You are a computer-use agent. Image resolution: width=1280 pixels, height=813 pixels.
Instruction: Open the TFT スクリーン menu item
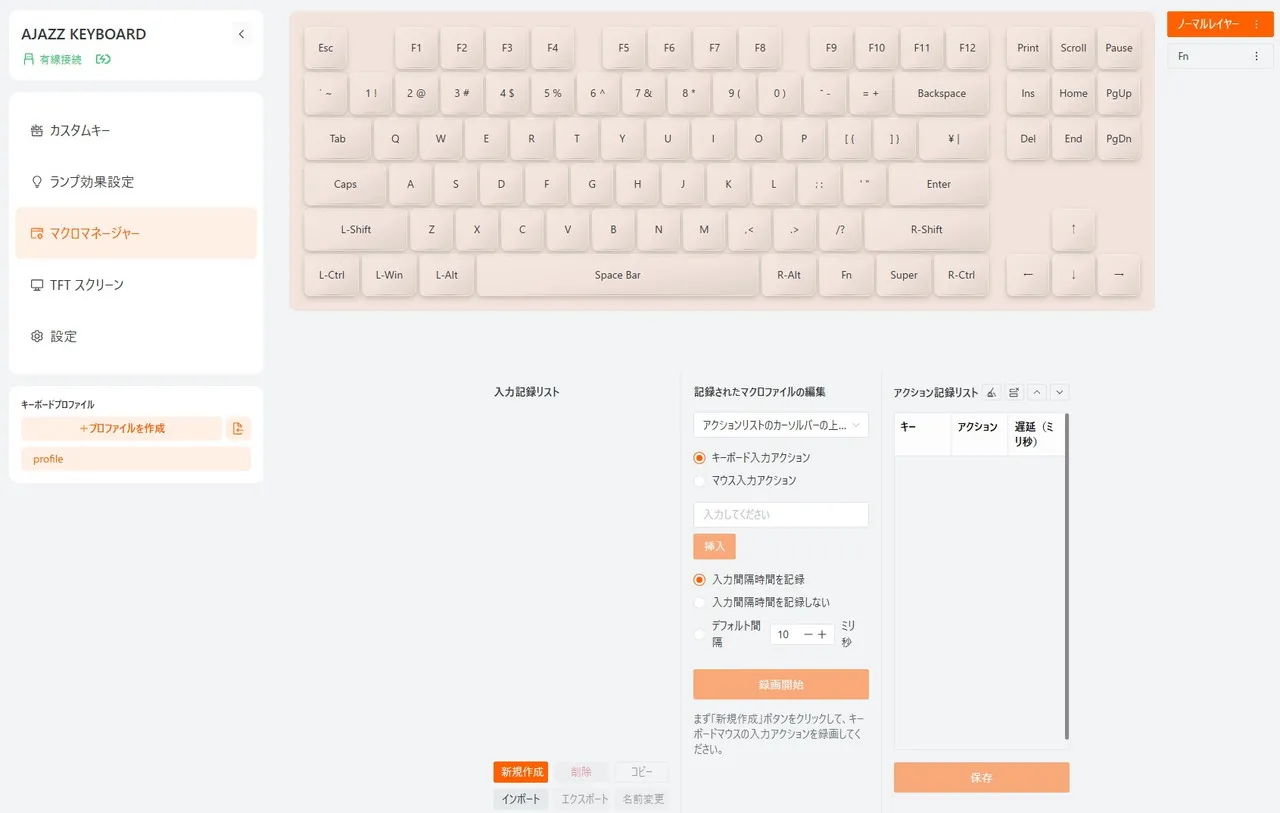pyautogui.click(x=87, y=285)
